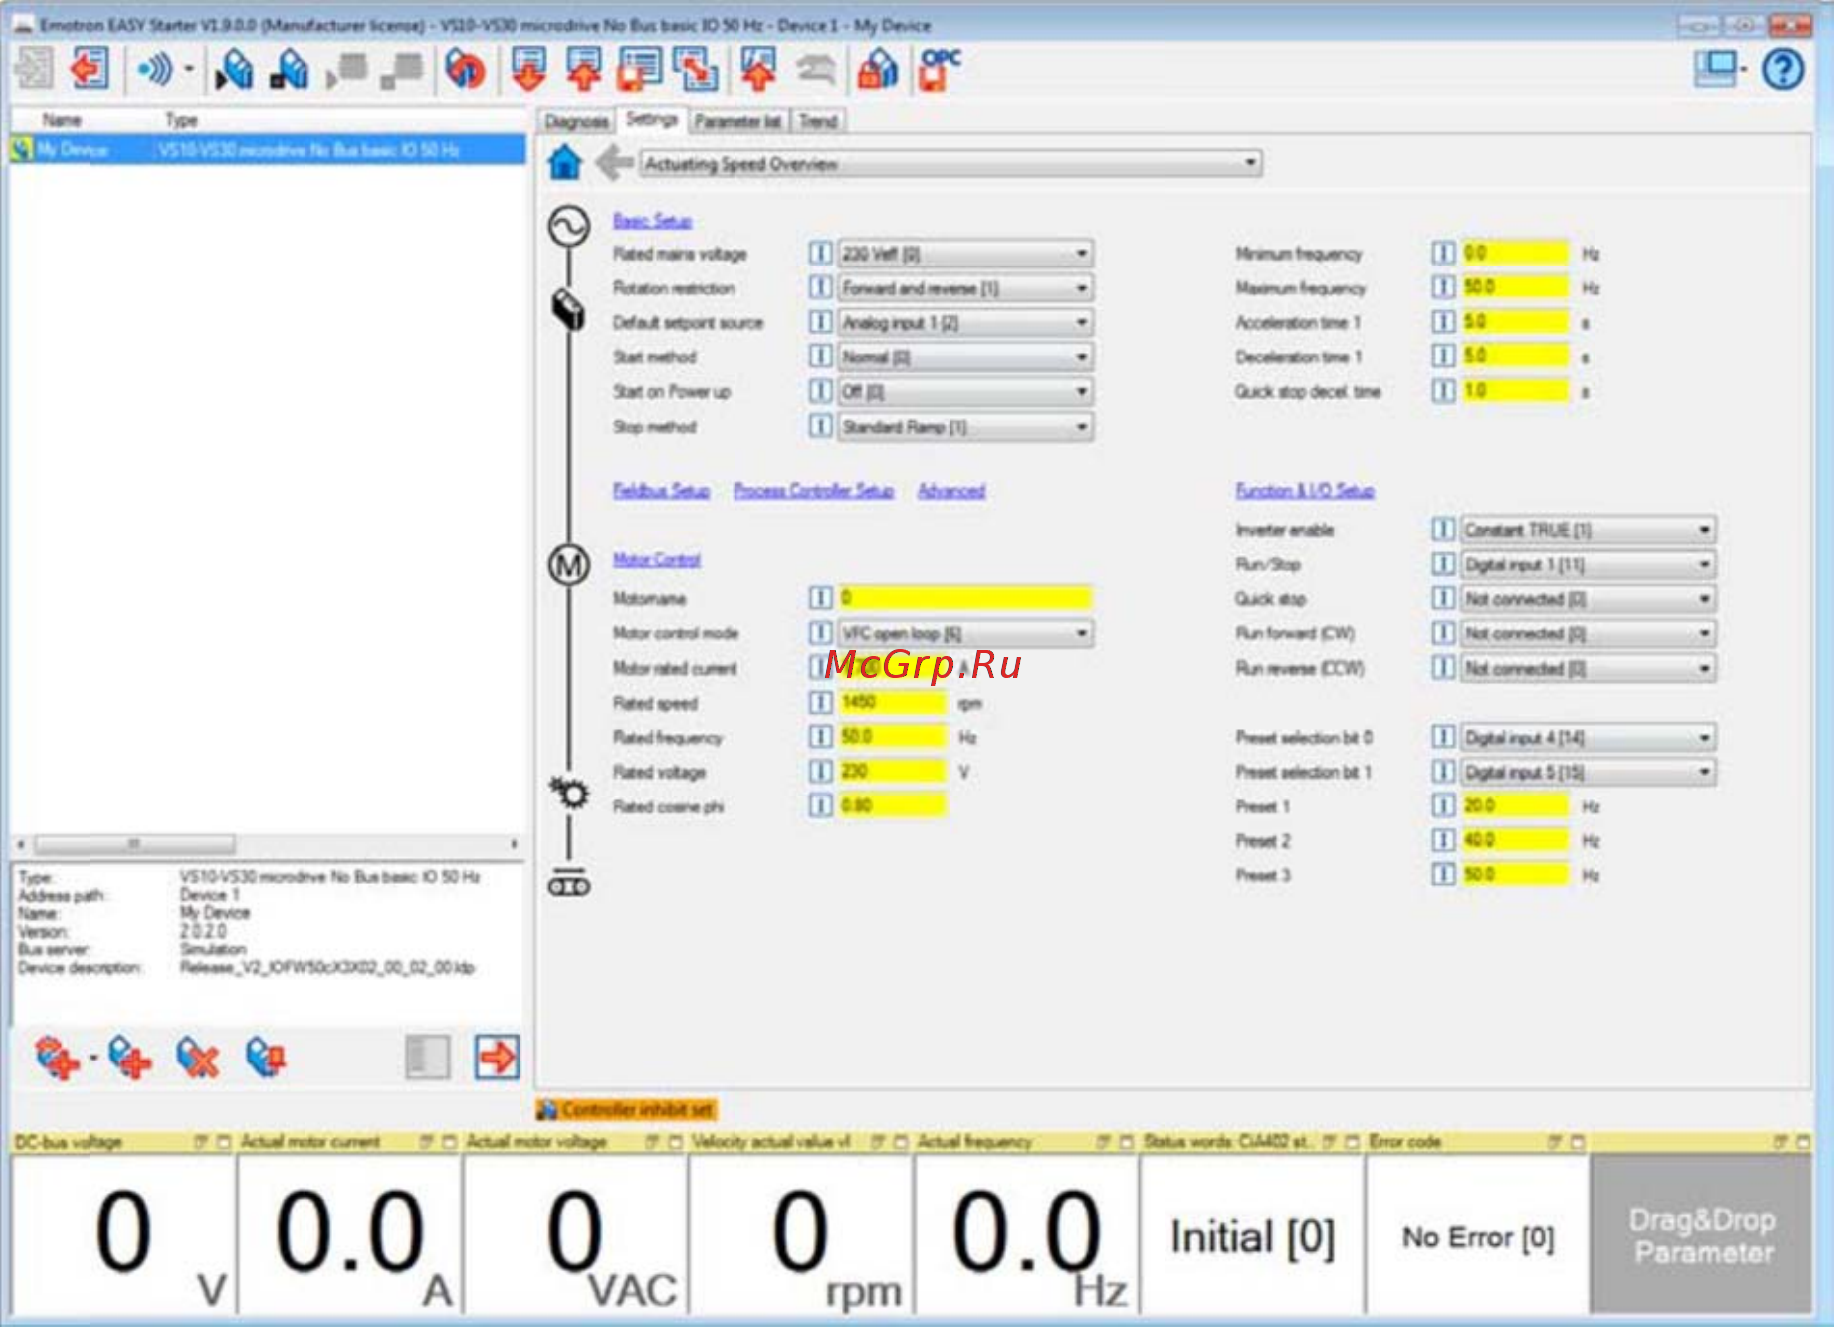
Task: Click the info icon beside Rated speed
Action: tap(820, 703)
